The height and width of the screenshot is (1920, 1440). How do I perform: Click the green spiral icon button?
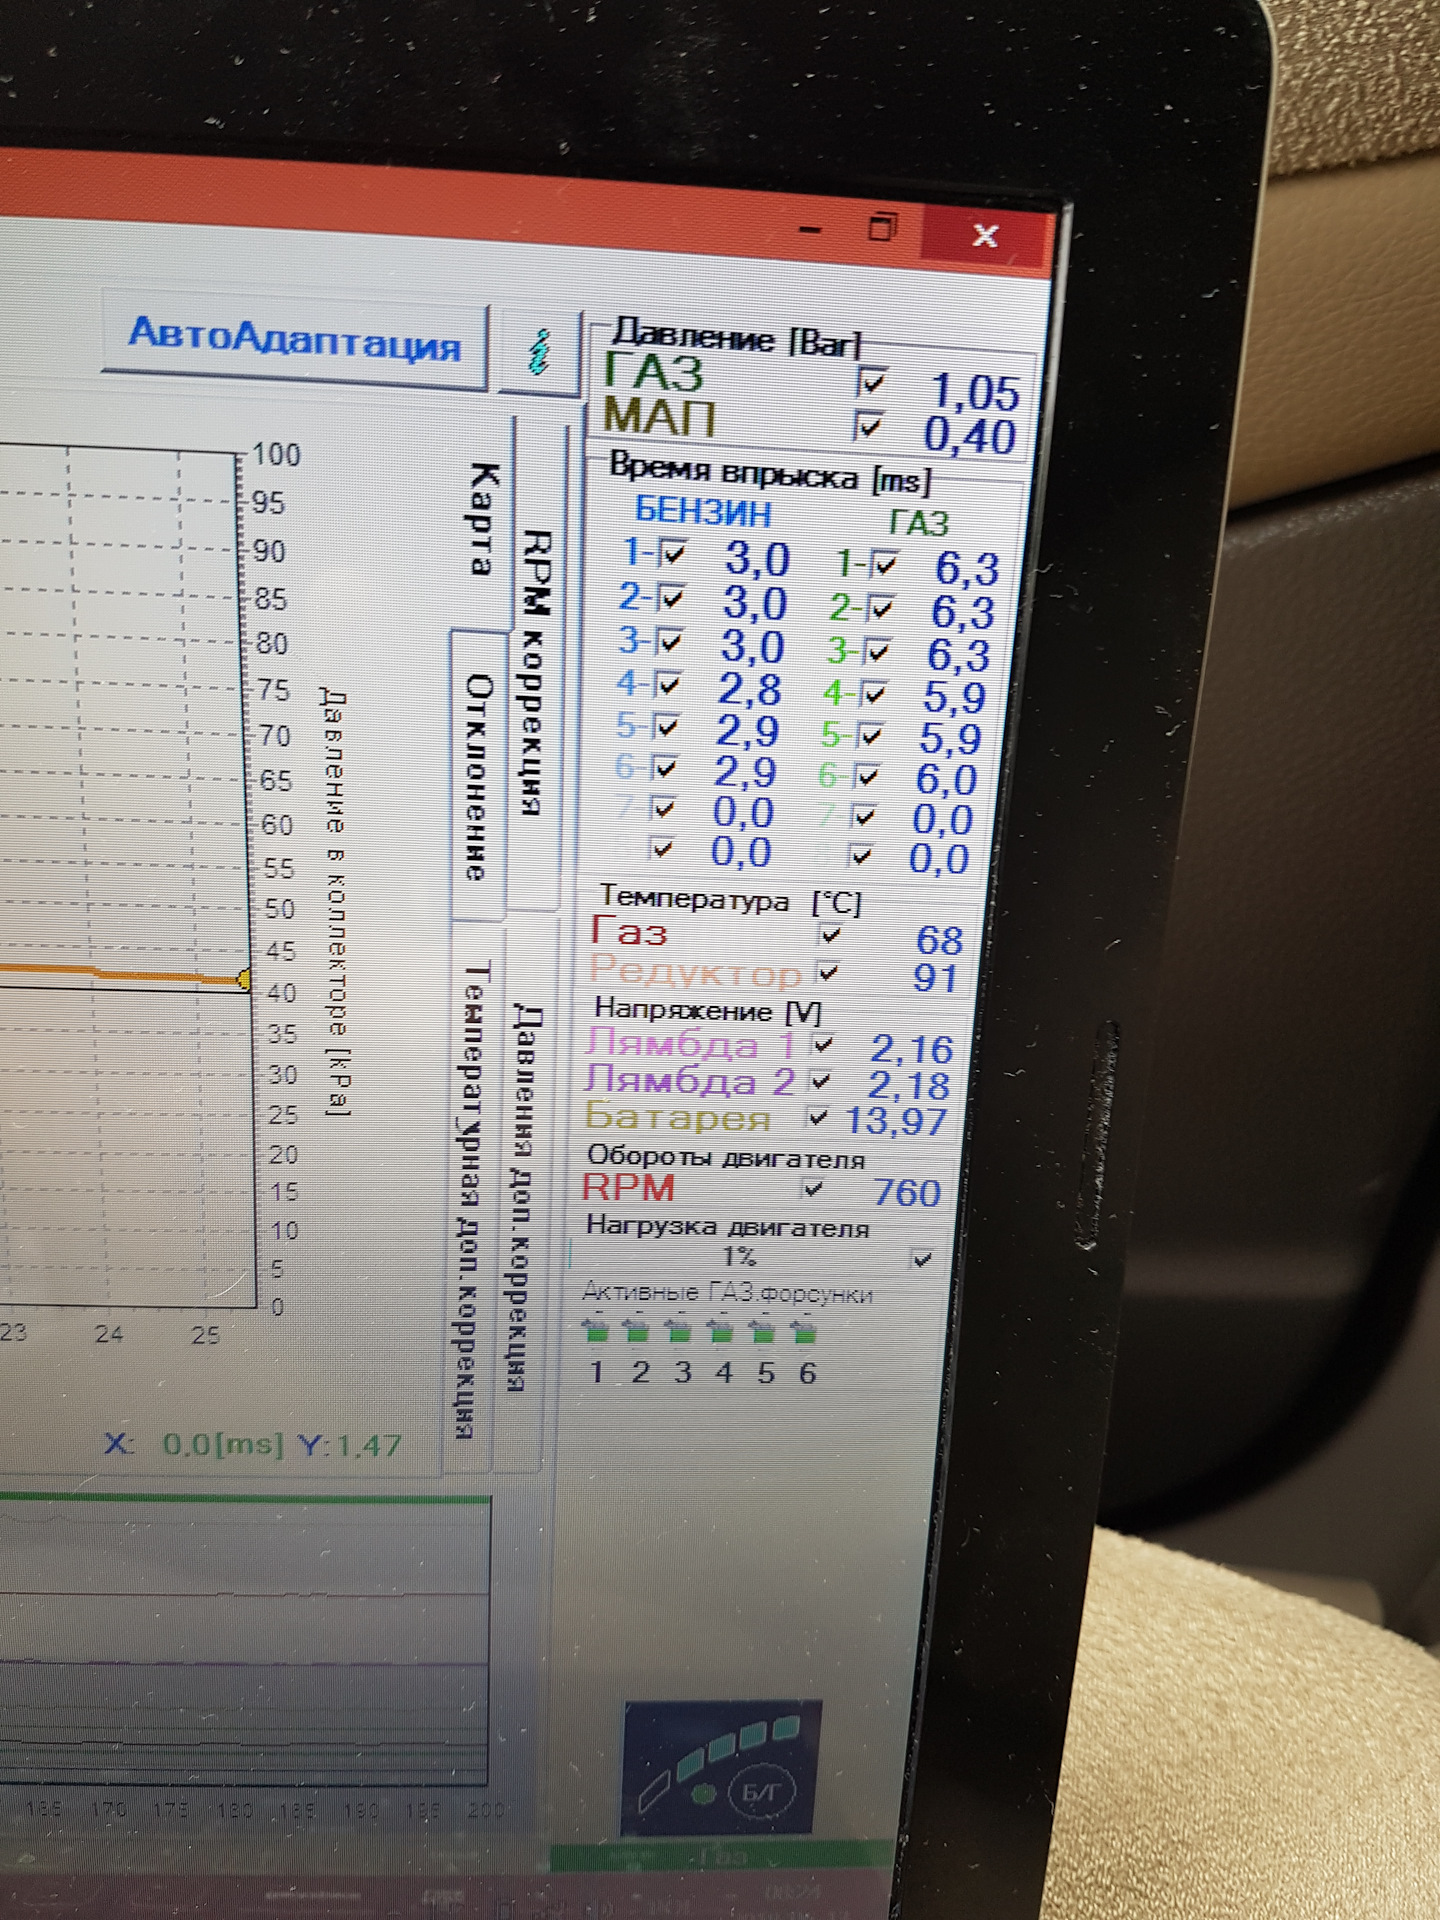[539, 353]
